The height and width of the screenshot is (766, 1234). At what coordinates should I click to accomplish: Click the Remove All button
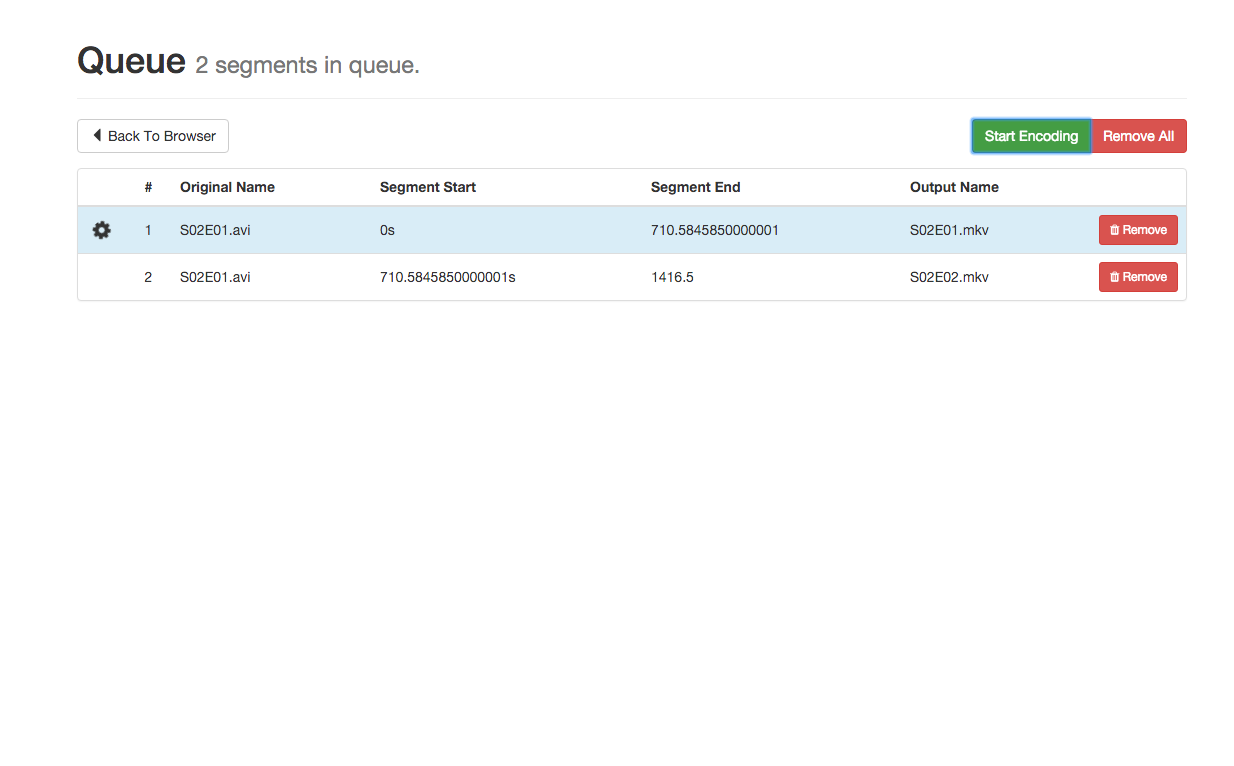click(x=1138, y=135)
